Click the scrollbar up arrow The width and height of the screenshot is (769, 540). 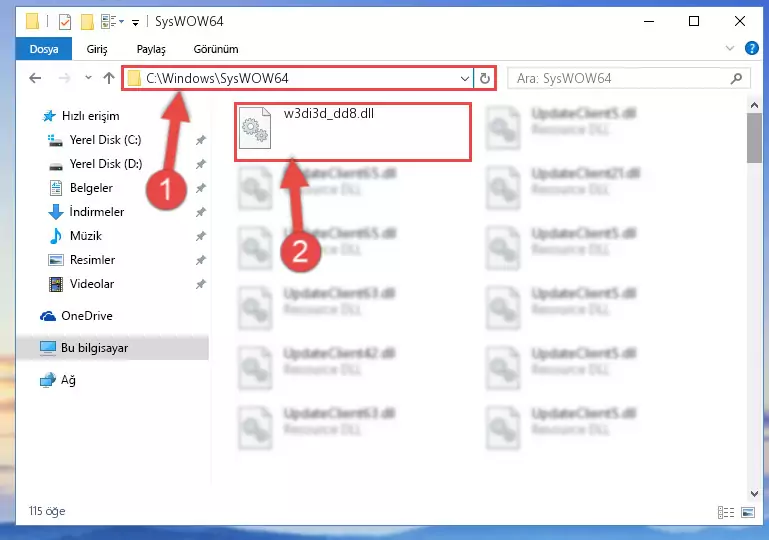754,105
